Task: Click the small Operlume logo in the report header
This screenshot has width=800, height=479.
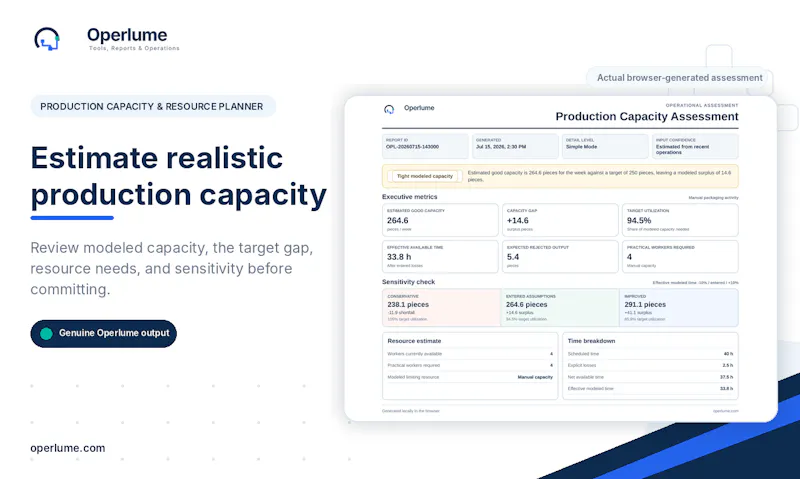Action: coord(389,109)
